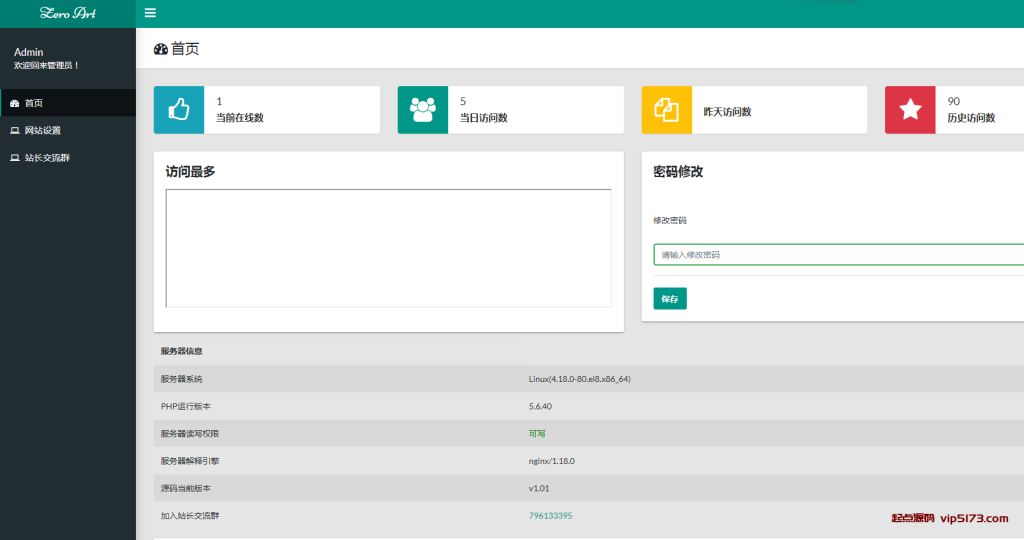Focus the 请输入修改密码 password field
The width and height of the screenshot is (1024, 540).
[838, 255]
